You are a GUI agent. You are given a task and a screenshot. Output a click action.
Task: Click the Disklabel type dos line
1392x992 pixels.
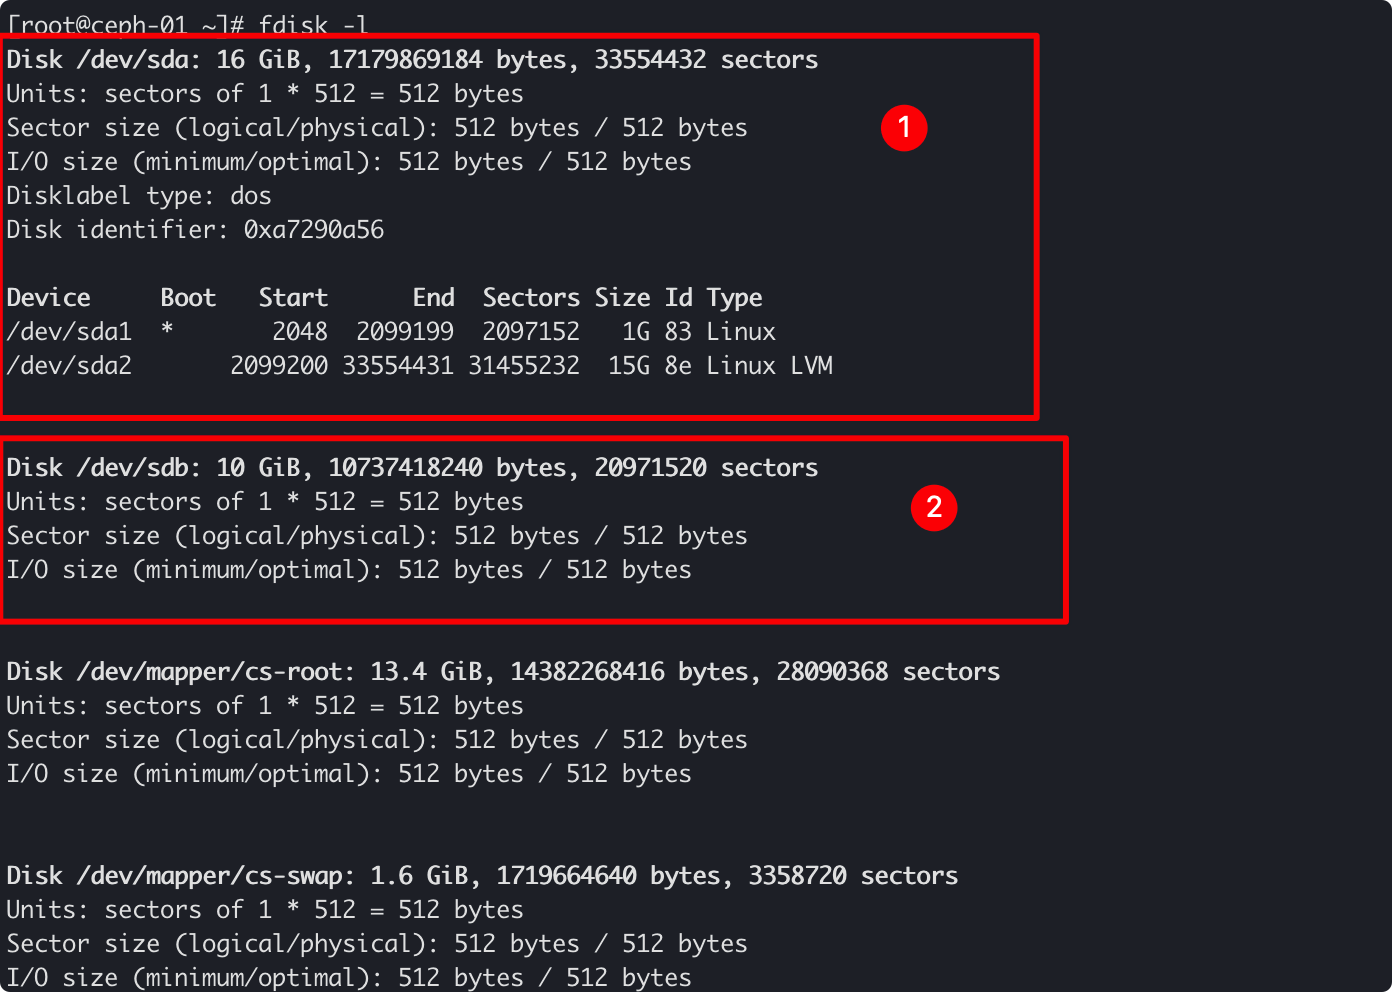pos(139,196)
